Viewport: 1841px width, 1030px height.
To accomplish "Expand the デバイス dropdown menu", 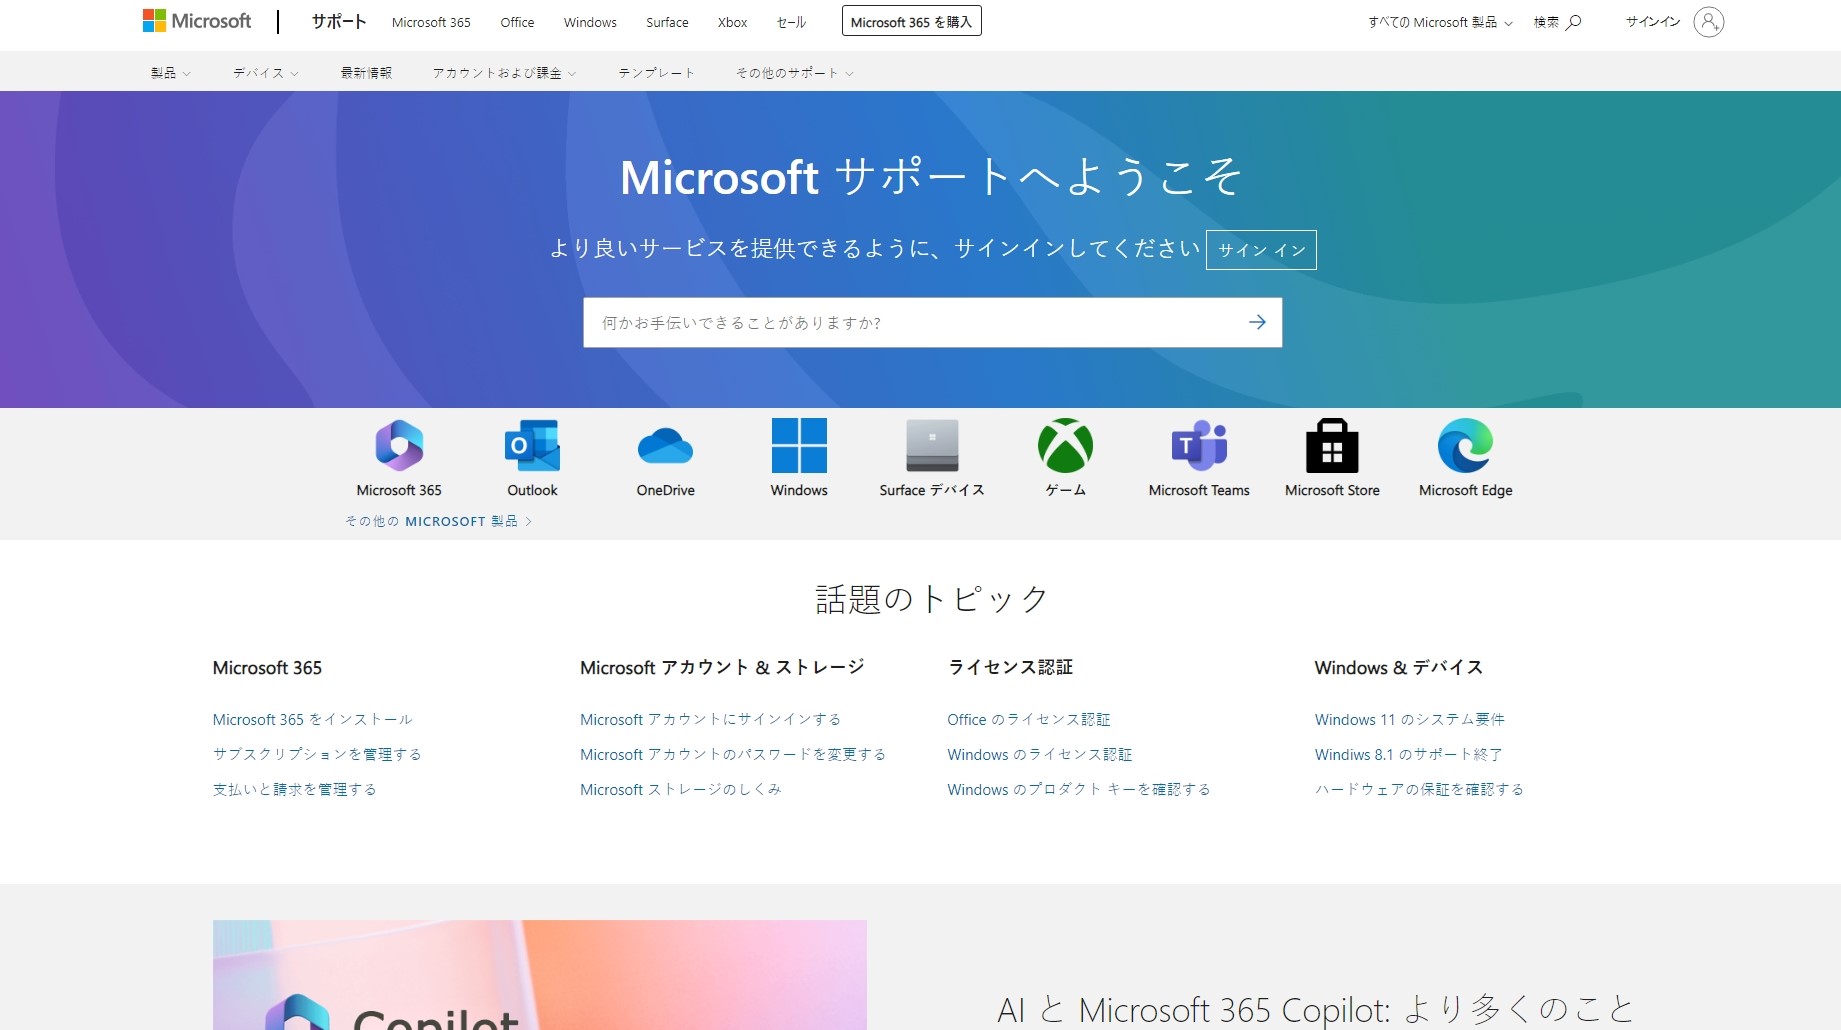I will 265,73.
